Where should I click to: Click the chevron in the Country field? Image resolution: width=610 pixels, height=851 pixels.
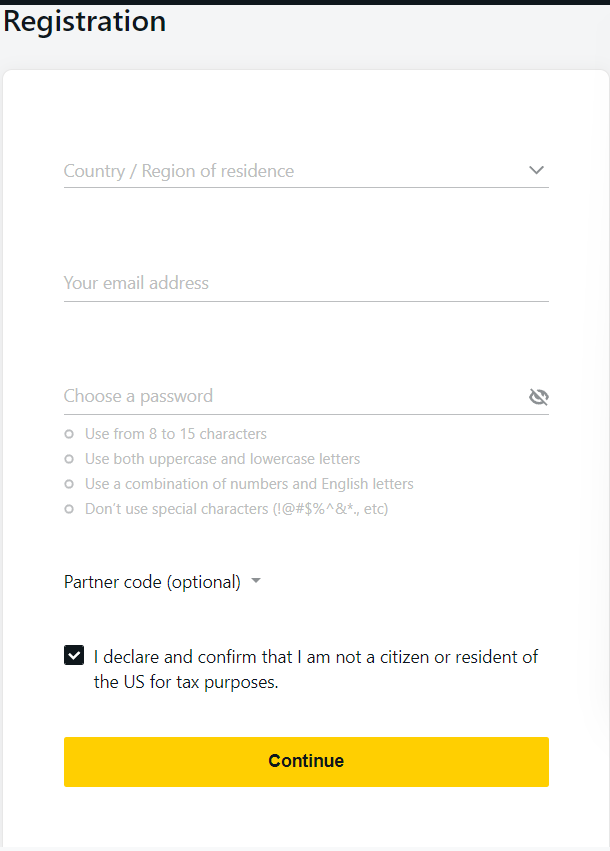536,170
